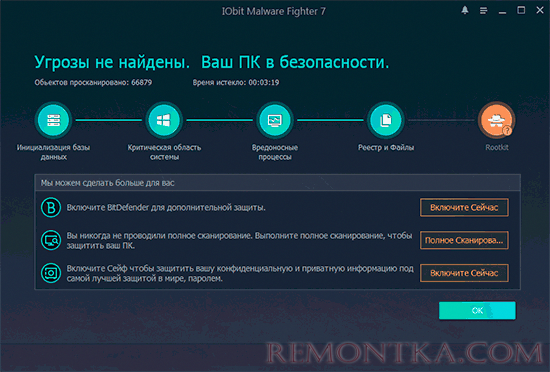Close the IObit Malware Fighter window
Screen dimensions: 550x372
[x=540, y=10]
